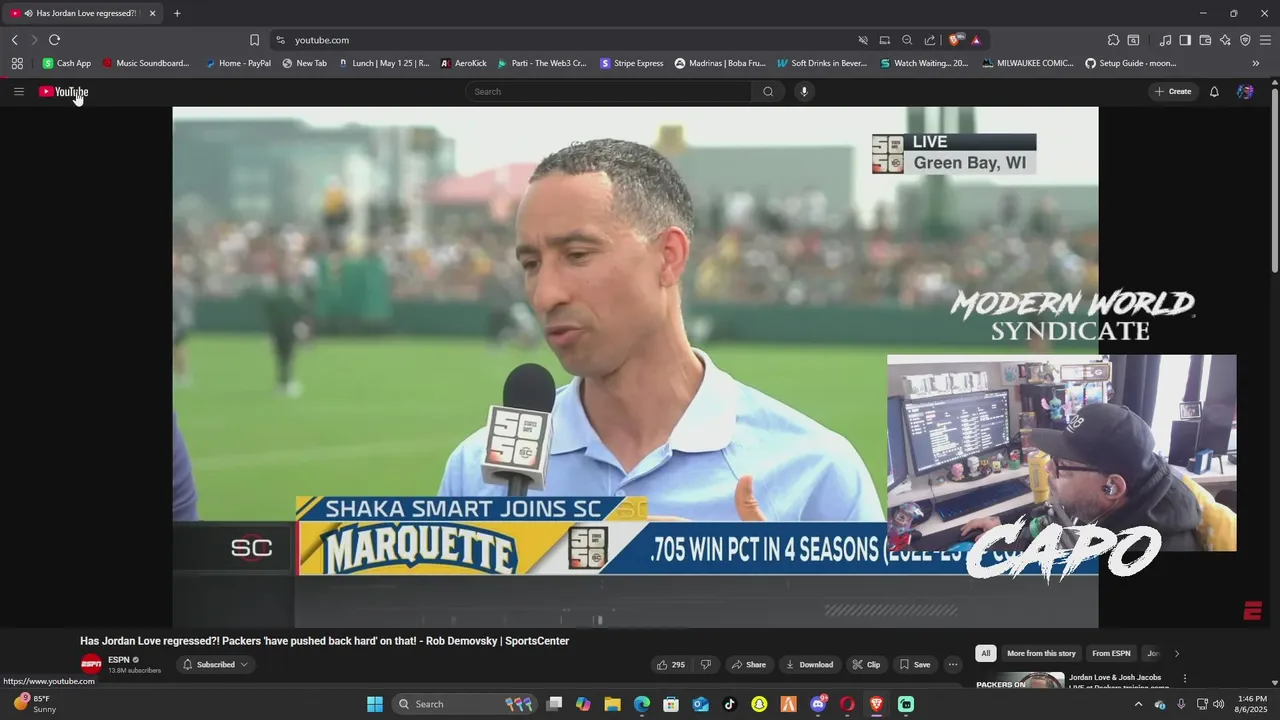The width and height of the screenshot is (1280, 720).
Task: Open a new browser tab
Action: click(x=177, y=13)
